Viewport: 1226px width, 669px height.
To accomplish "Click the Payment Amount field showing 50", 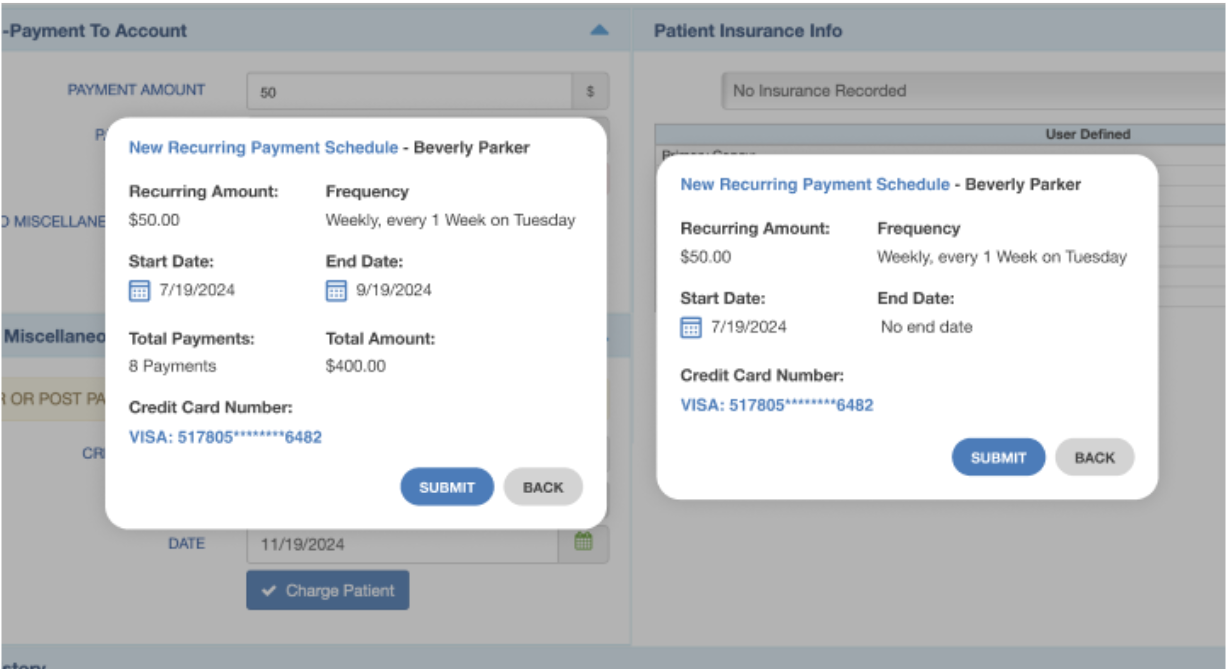I will pyautogui.click(x=410, y=92).
